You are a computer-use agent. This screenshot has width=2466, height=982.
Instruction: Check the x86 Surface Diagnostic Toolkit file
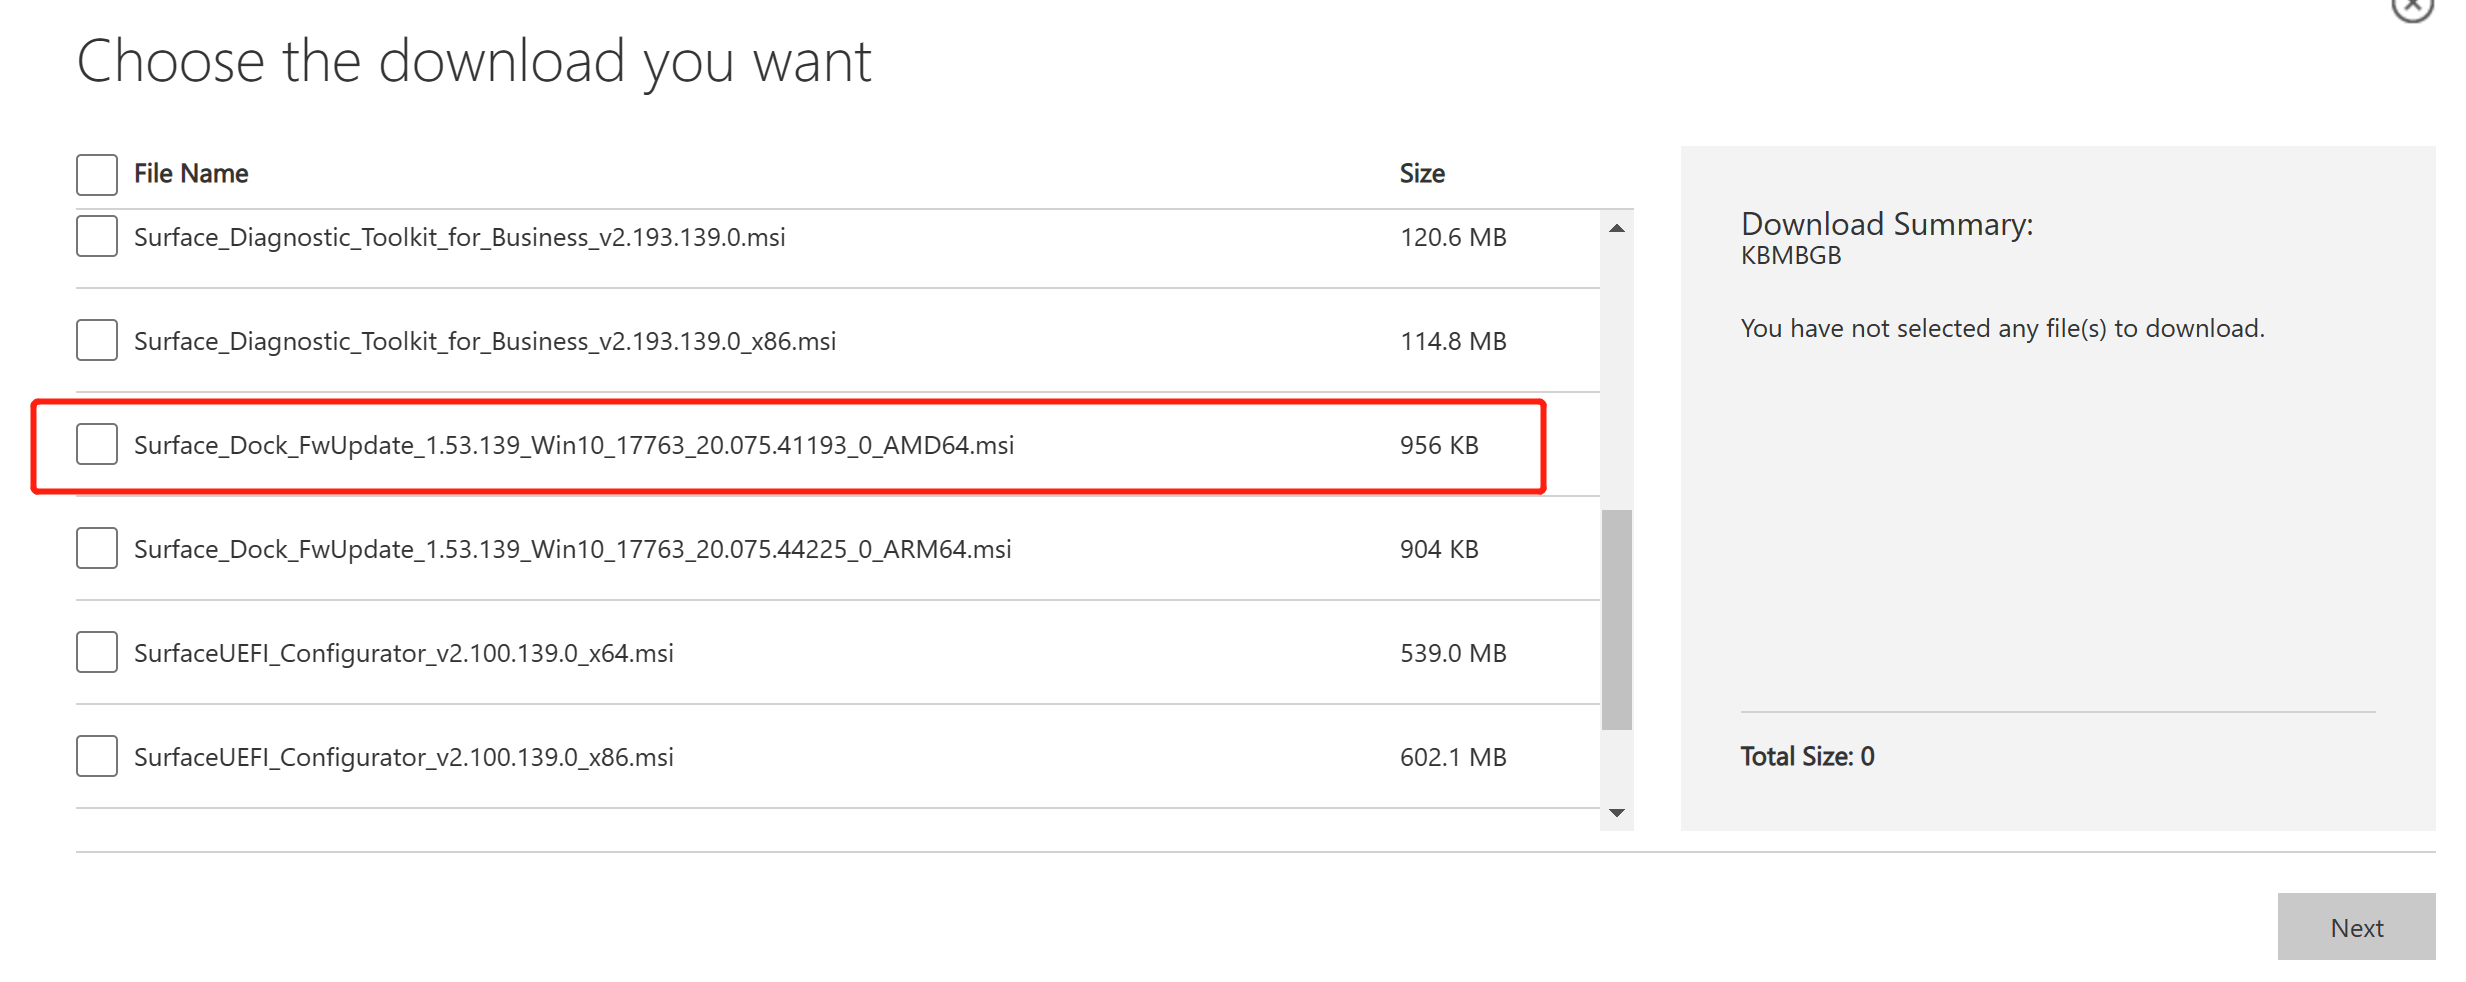tap(96, 340)
